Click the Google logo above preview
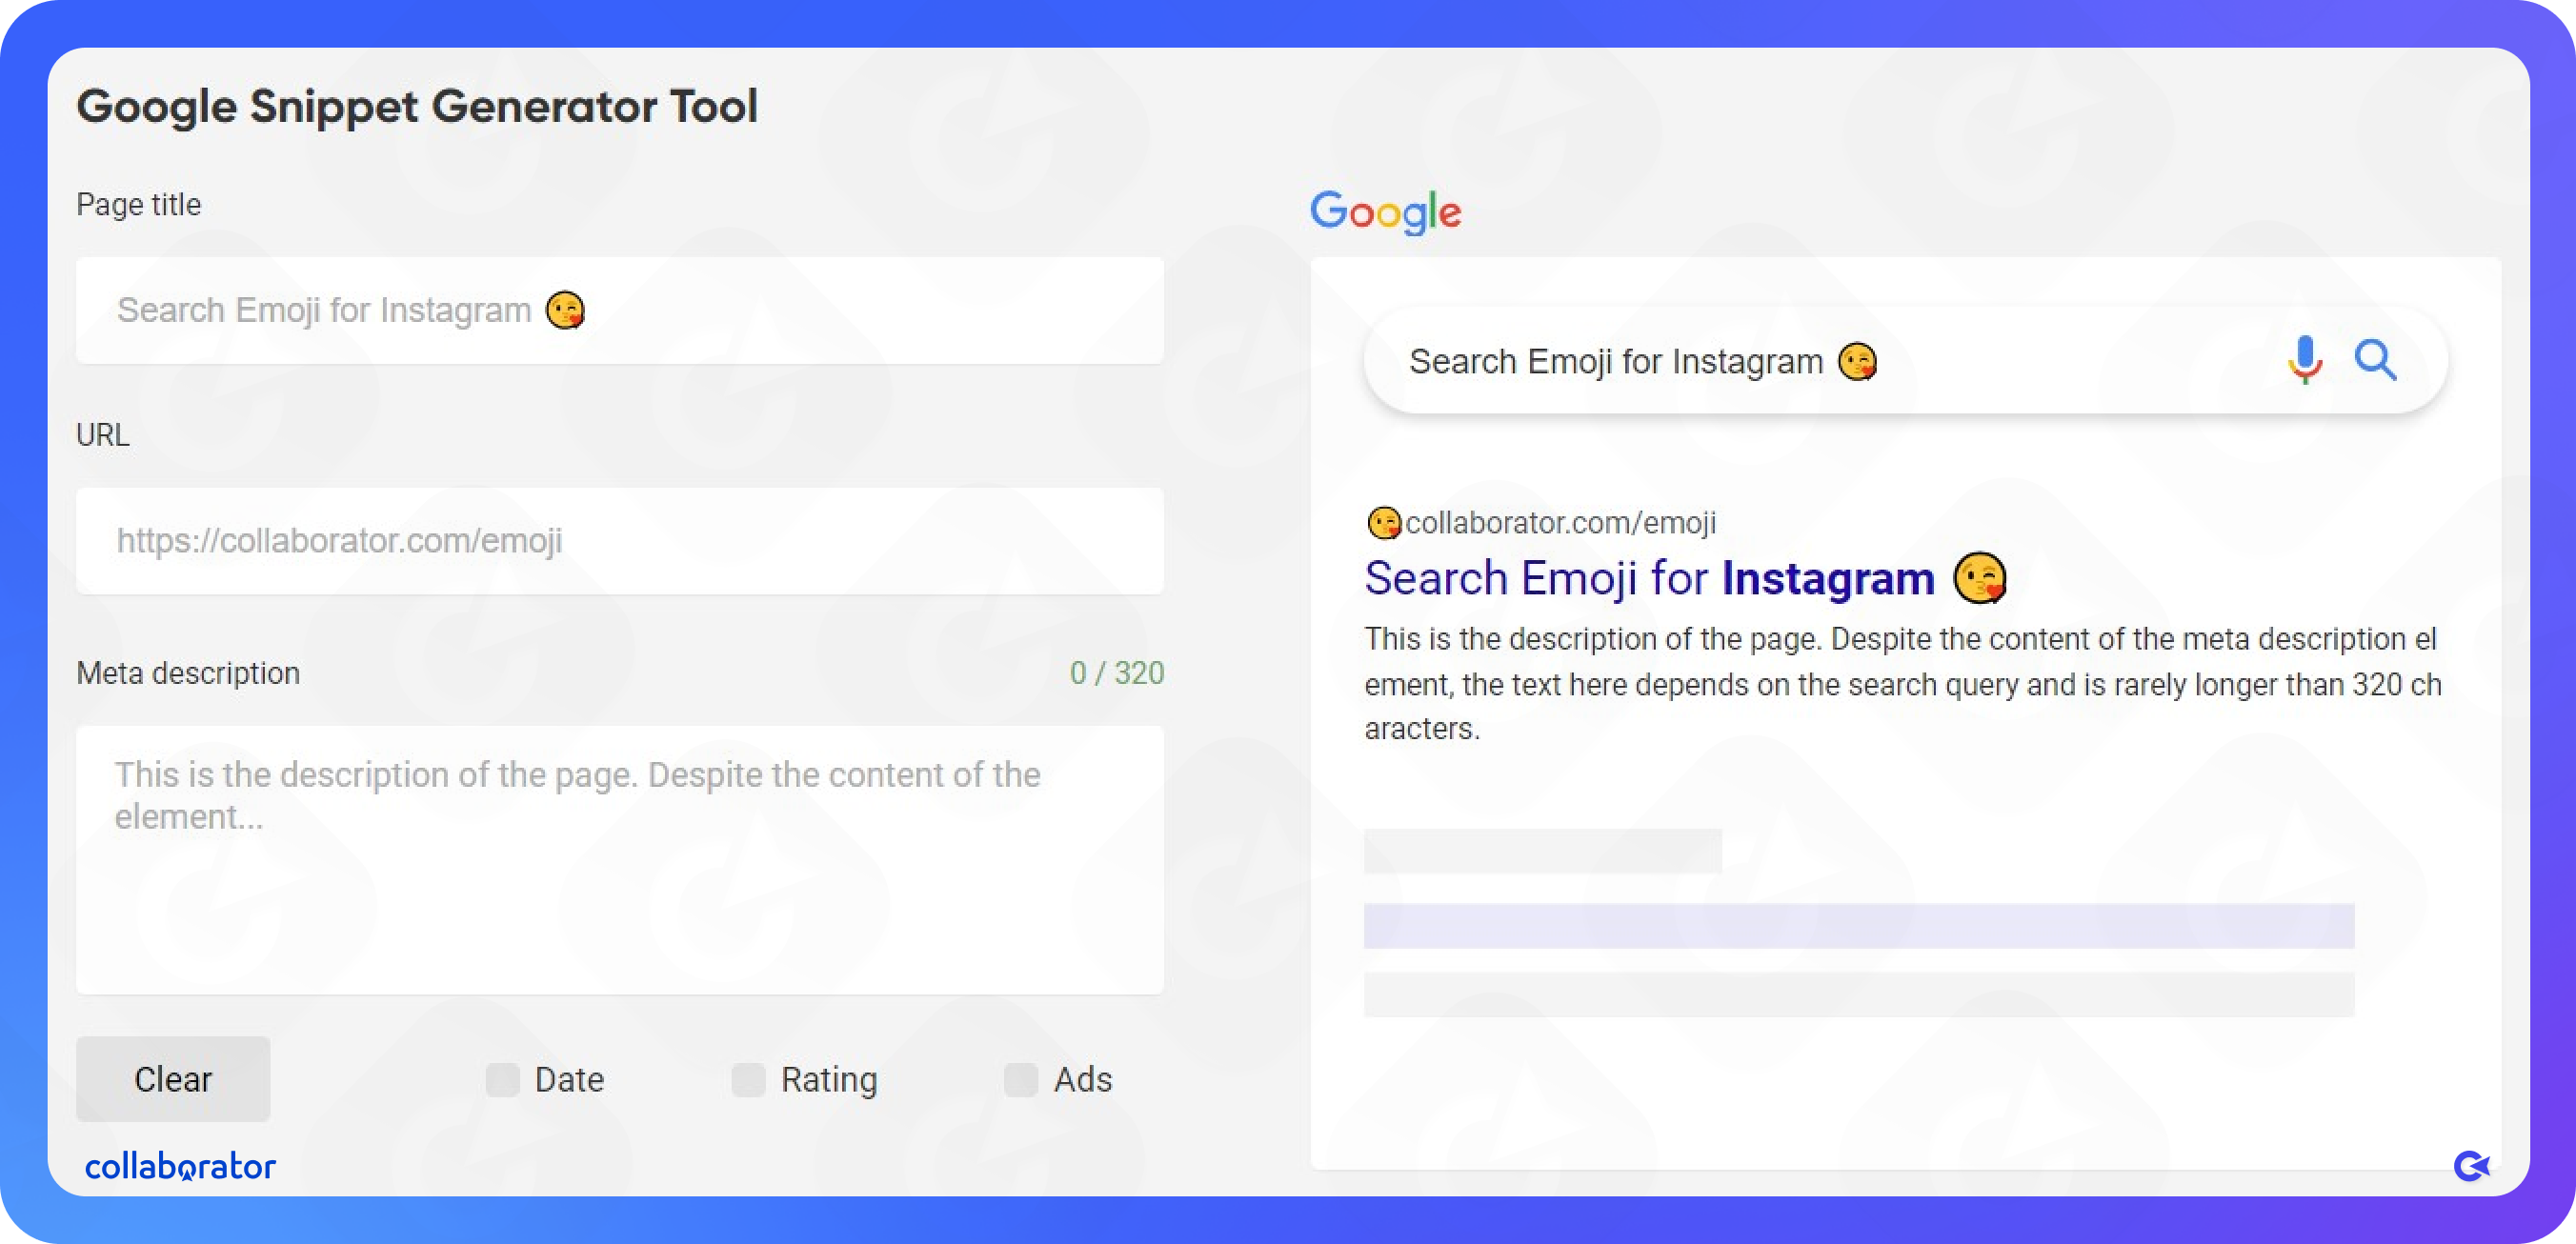Screen dimensions: 2576x1244 [1385, 211]
